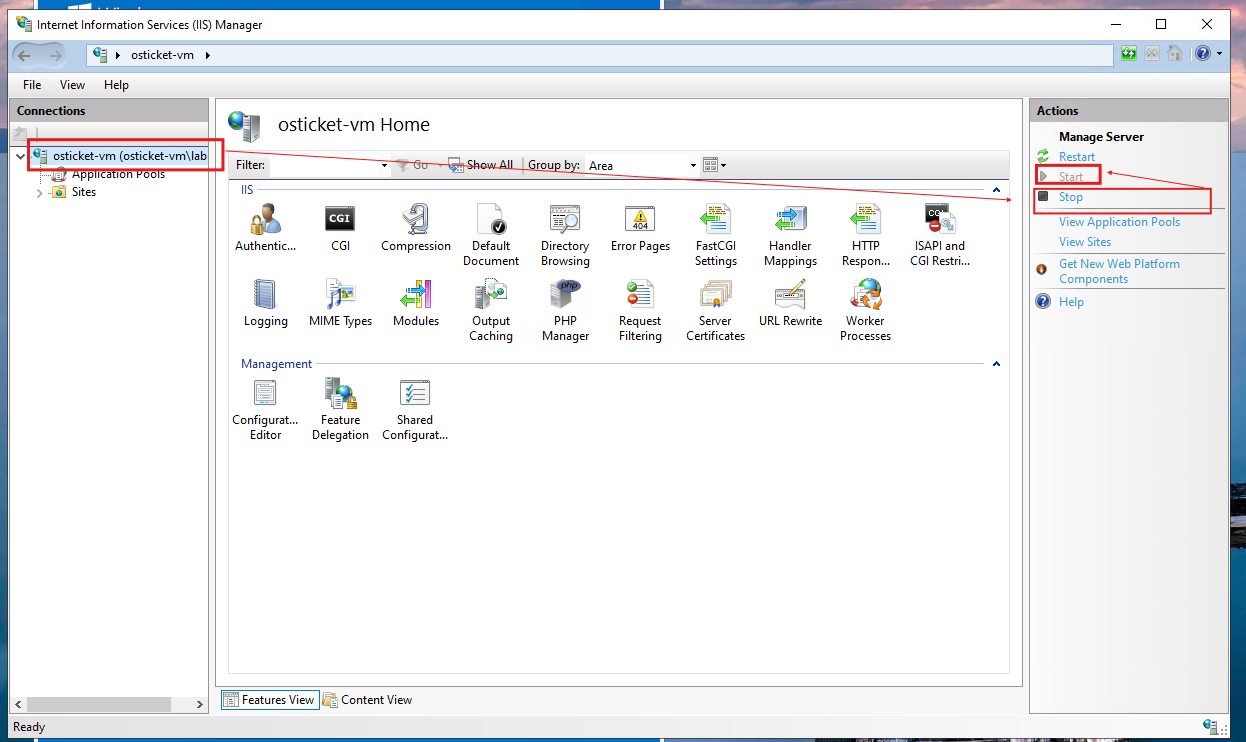Open the Compression feature
This screenshot has width=1246, height=742.
(416, 228)
